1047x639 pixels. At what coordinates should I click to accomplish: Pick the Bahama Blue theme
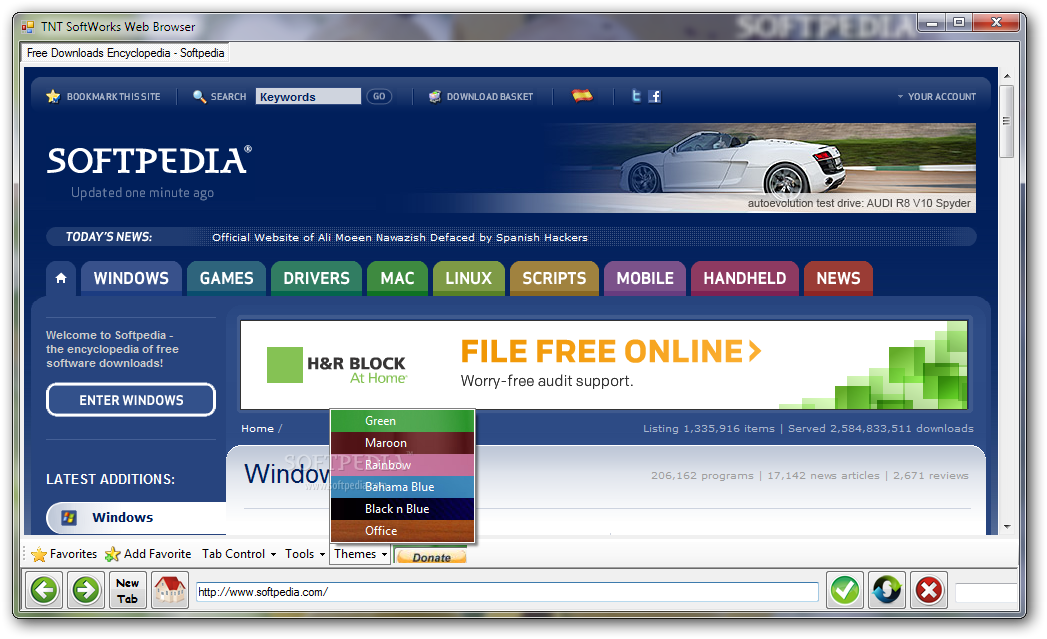[403, 487]
